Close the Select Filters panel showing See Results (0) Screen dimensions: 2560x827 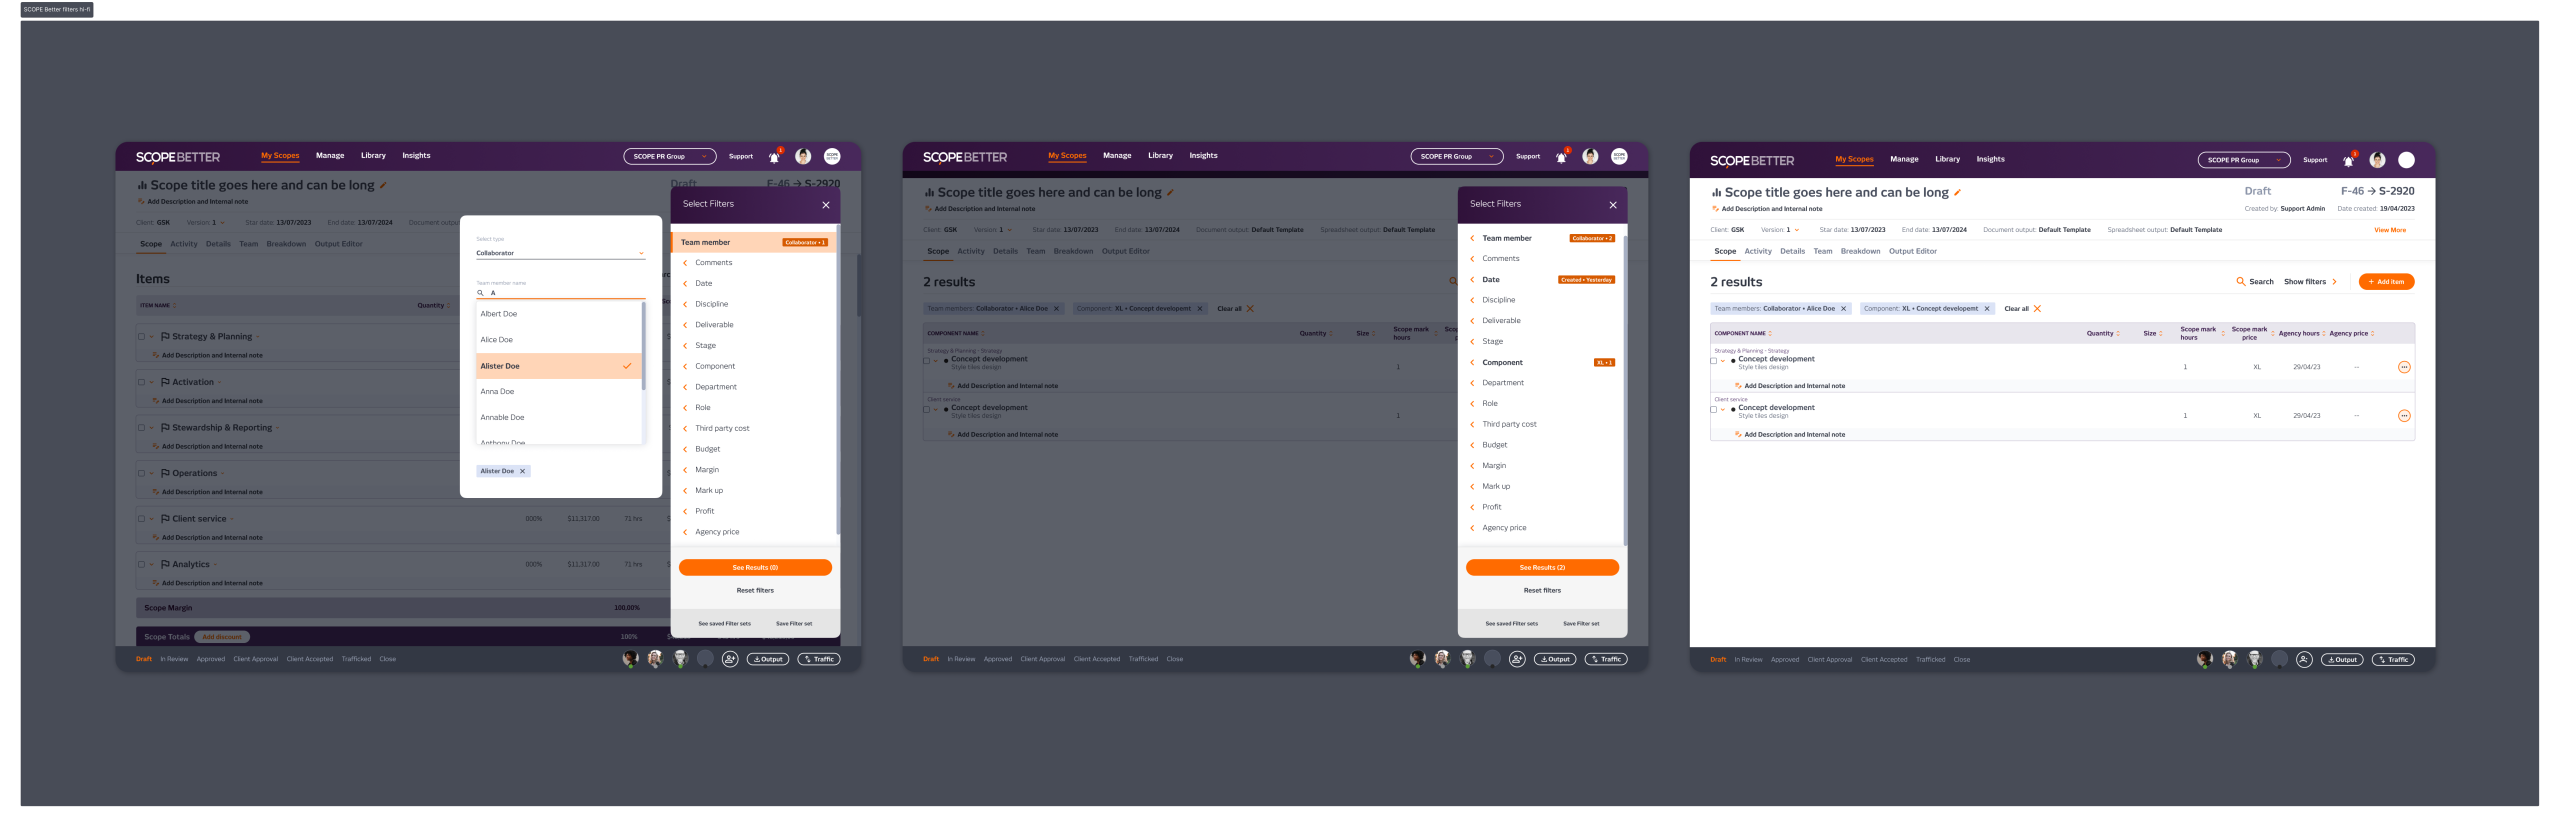tap(826, 205)
